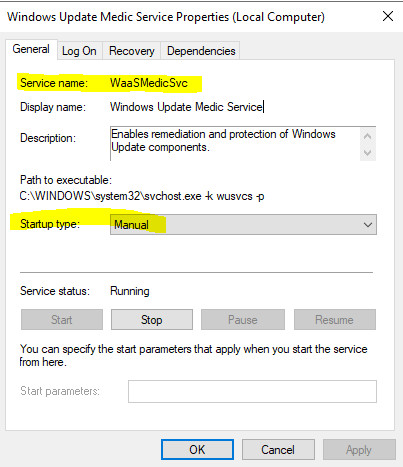The height and width of the screenshot is (467, 403).
Task: Select the Manual startup type combo box
Action: pyautogui.click(x=243, y=225)
